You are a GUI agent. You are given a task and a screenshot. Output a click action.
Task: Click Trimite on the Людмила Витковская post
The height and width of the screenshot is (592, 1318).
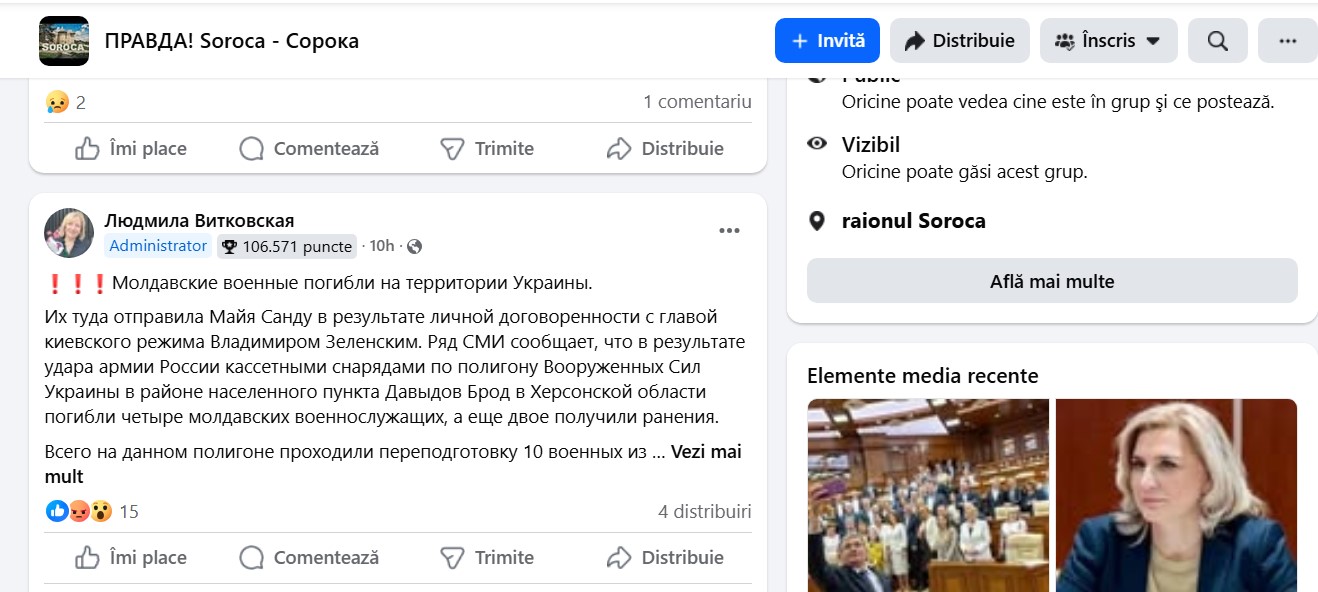pos(487,557)
